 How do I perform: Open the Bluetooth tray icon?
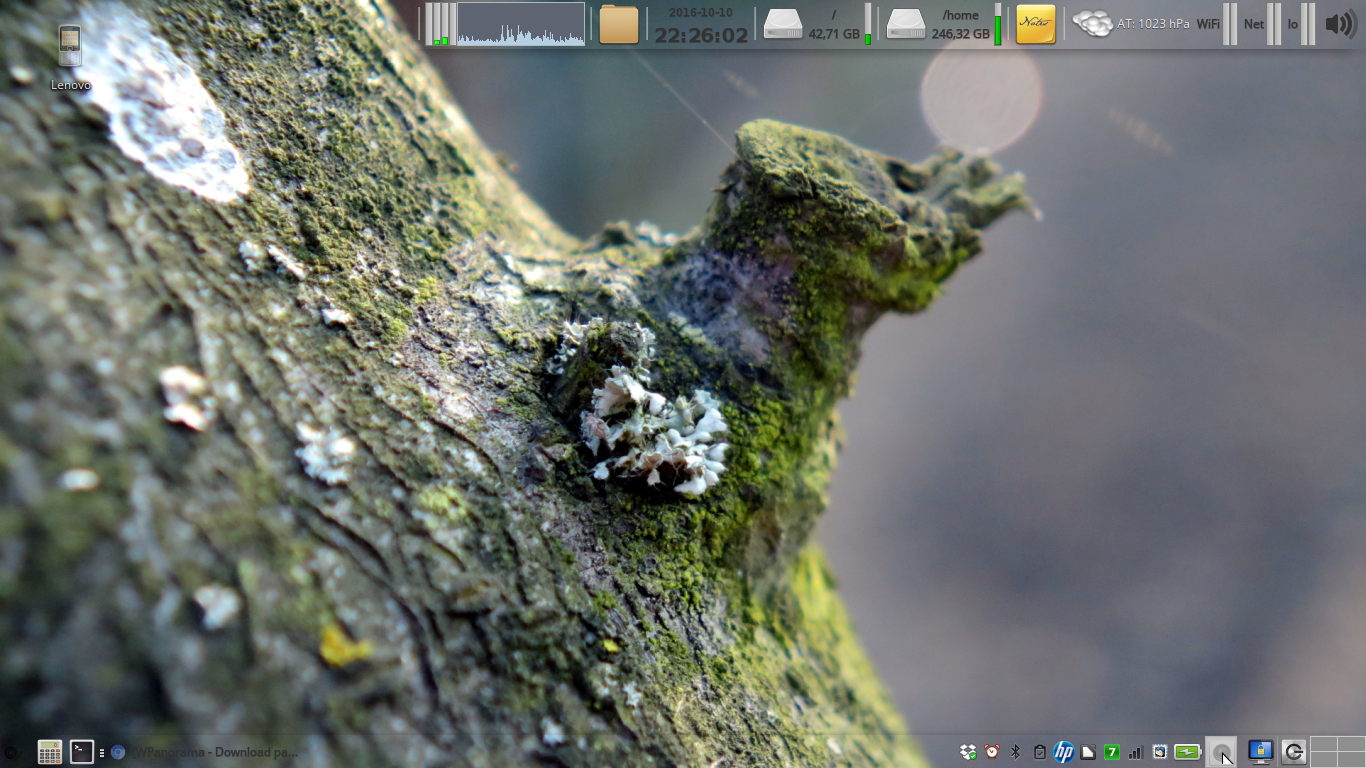[x=1016, y=752]
